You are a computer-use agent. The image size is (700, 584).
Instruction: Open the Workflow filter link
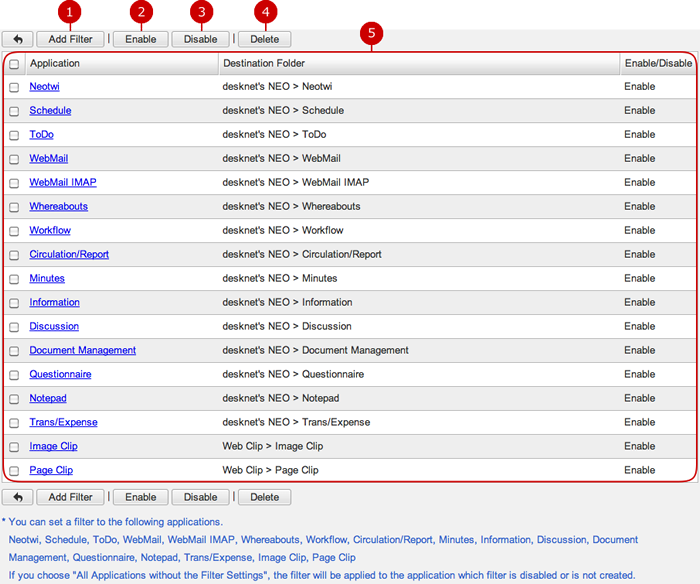50,230
